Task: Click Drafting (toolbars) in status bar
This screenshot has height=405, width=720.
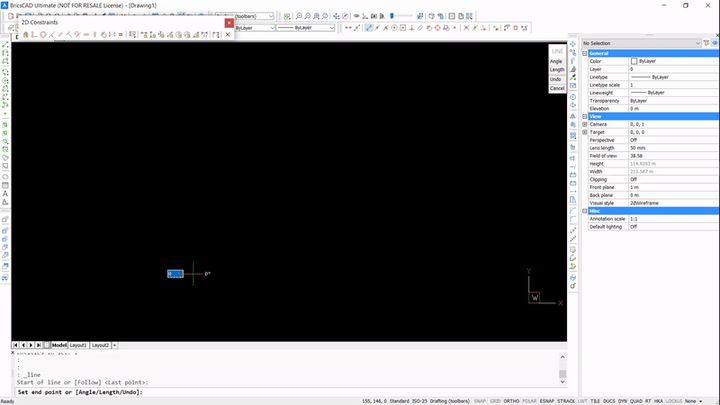Action: (450, 401)
